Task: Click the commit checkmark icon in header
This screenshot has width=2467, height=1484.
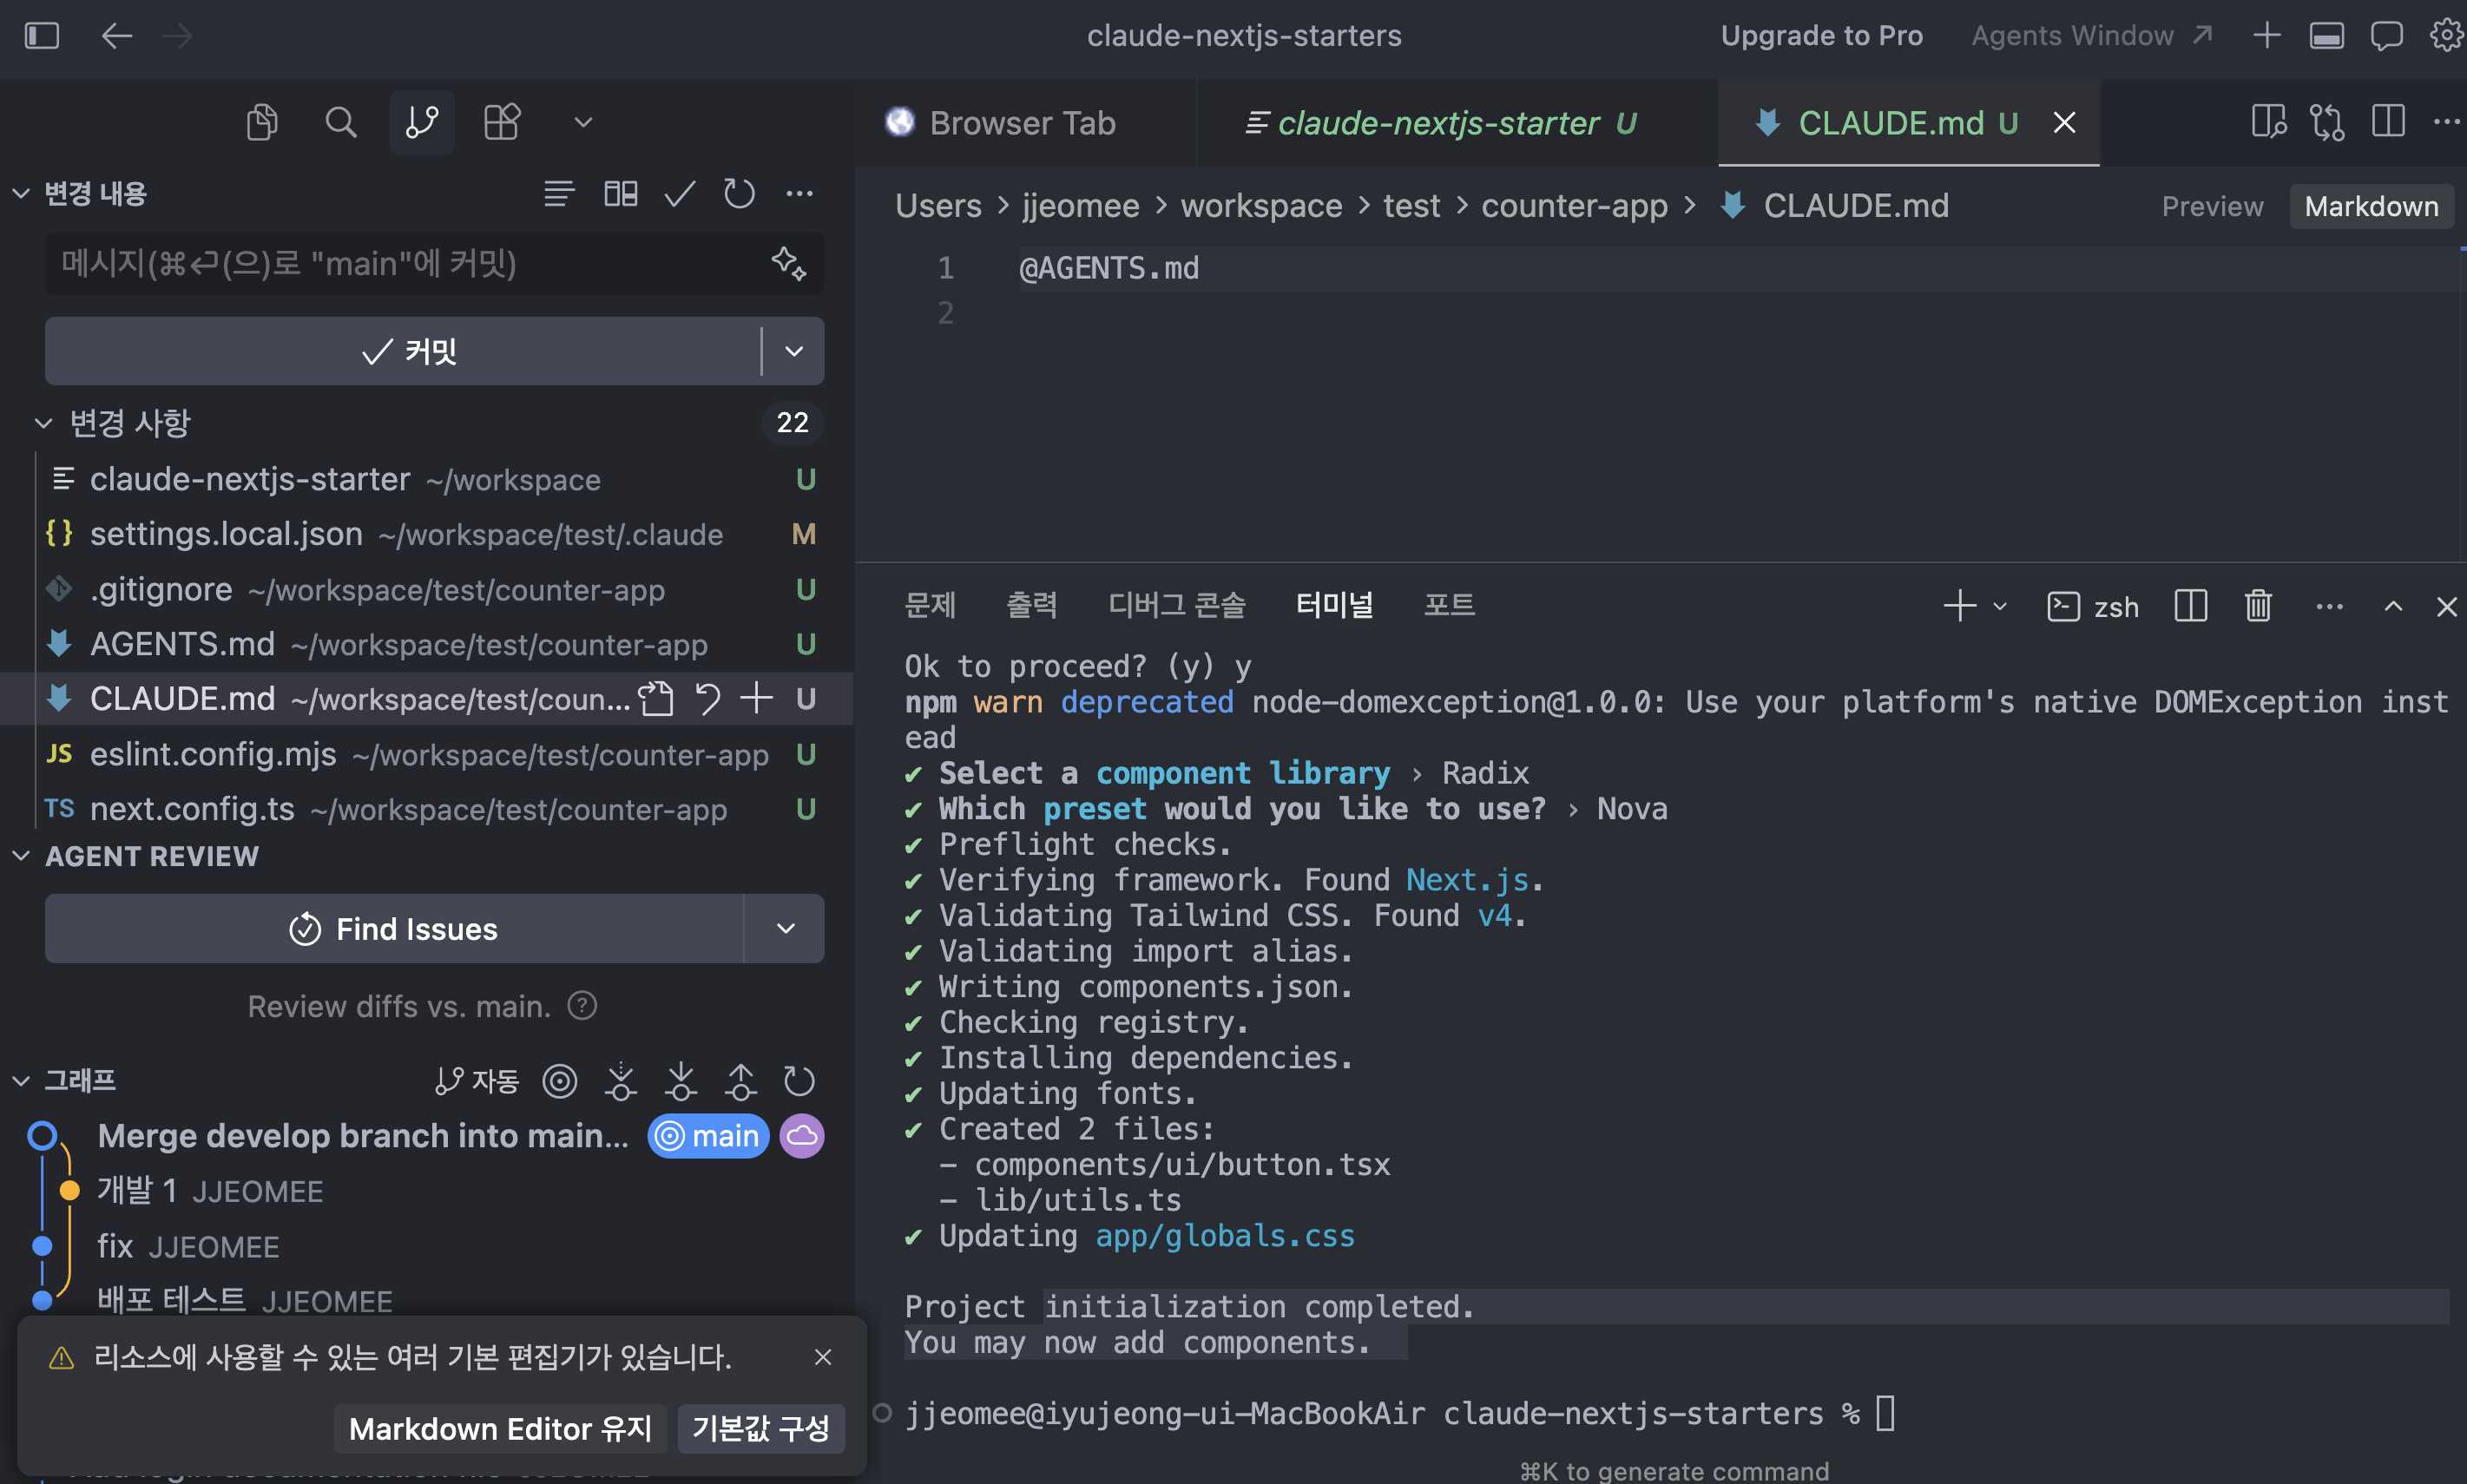Action: (680, 193)
